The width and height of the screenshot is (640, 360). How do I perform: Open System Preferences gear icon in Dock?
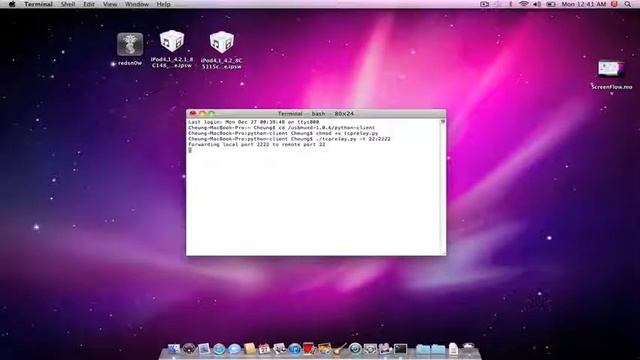click(370, 349)
